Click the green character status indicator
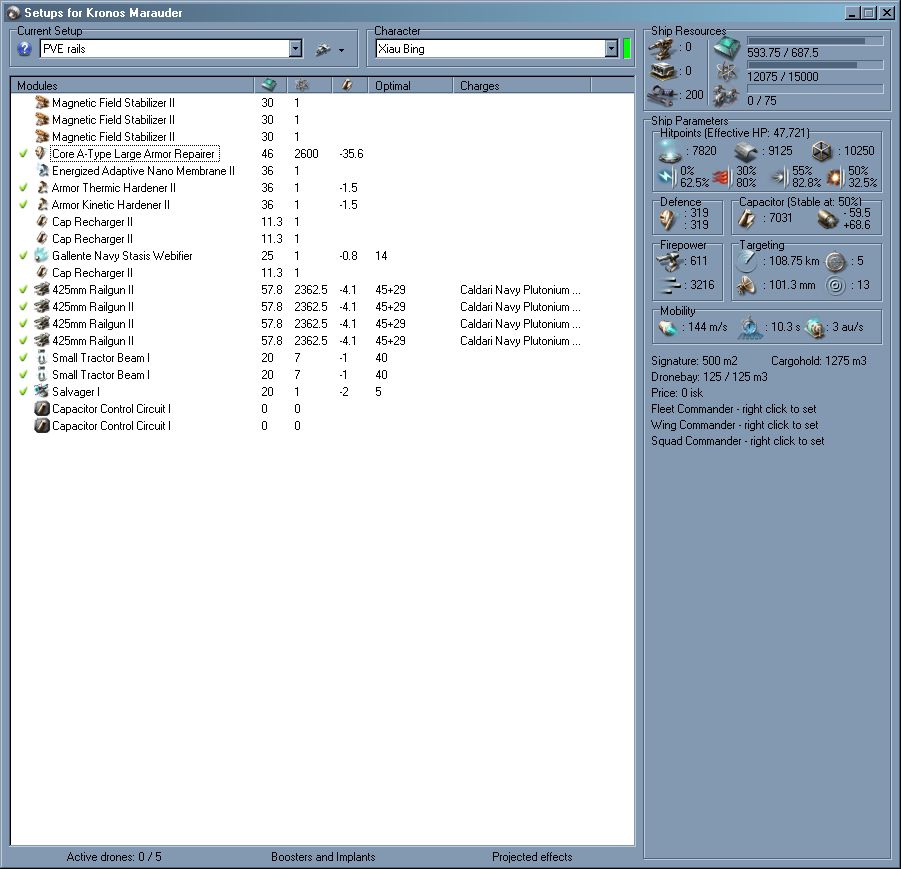Screen dimensions: 901x869 [x=627, y=49]
